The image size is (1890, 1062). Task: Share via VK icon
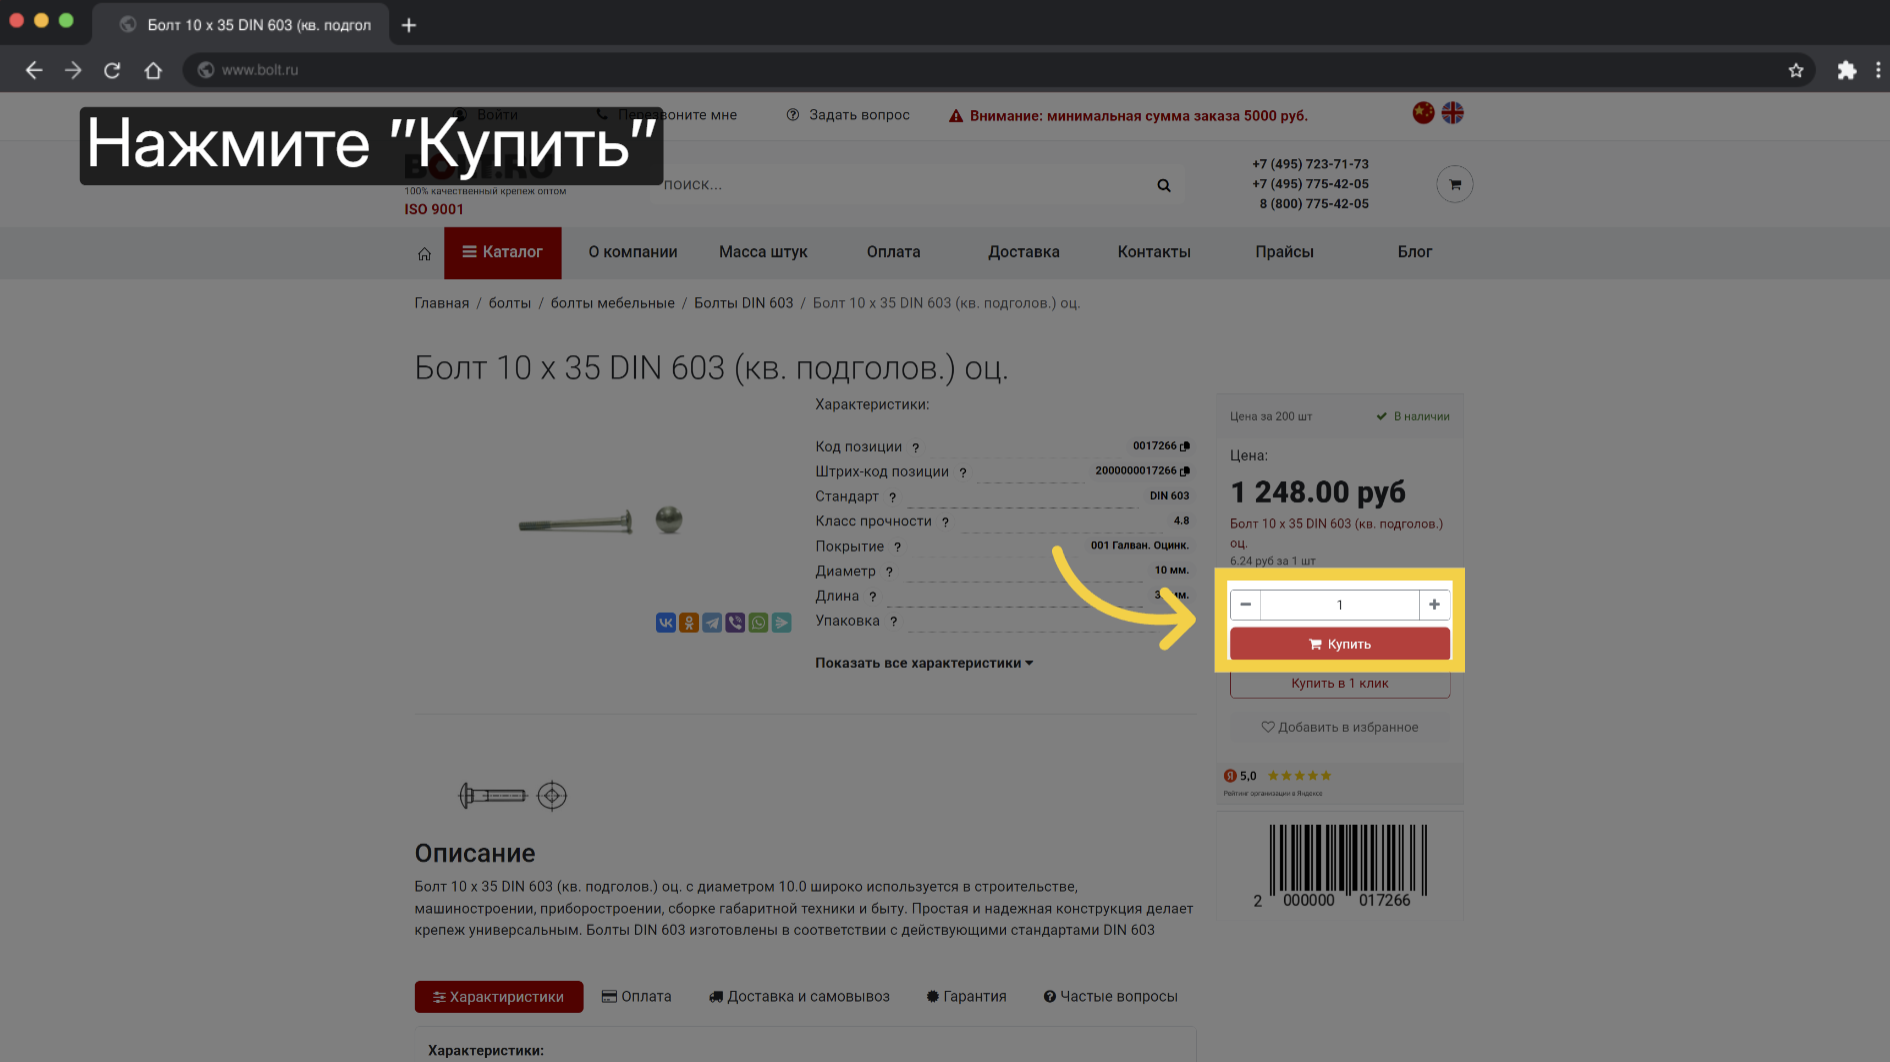pyautogui.click(x=666, y=623)
